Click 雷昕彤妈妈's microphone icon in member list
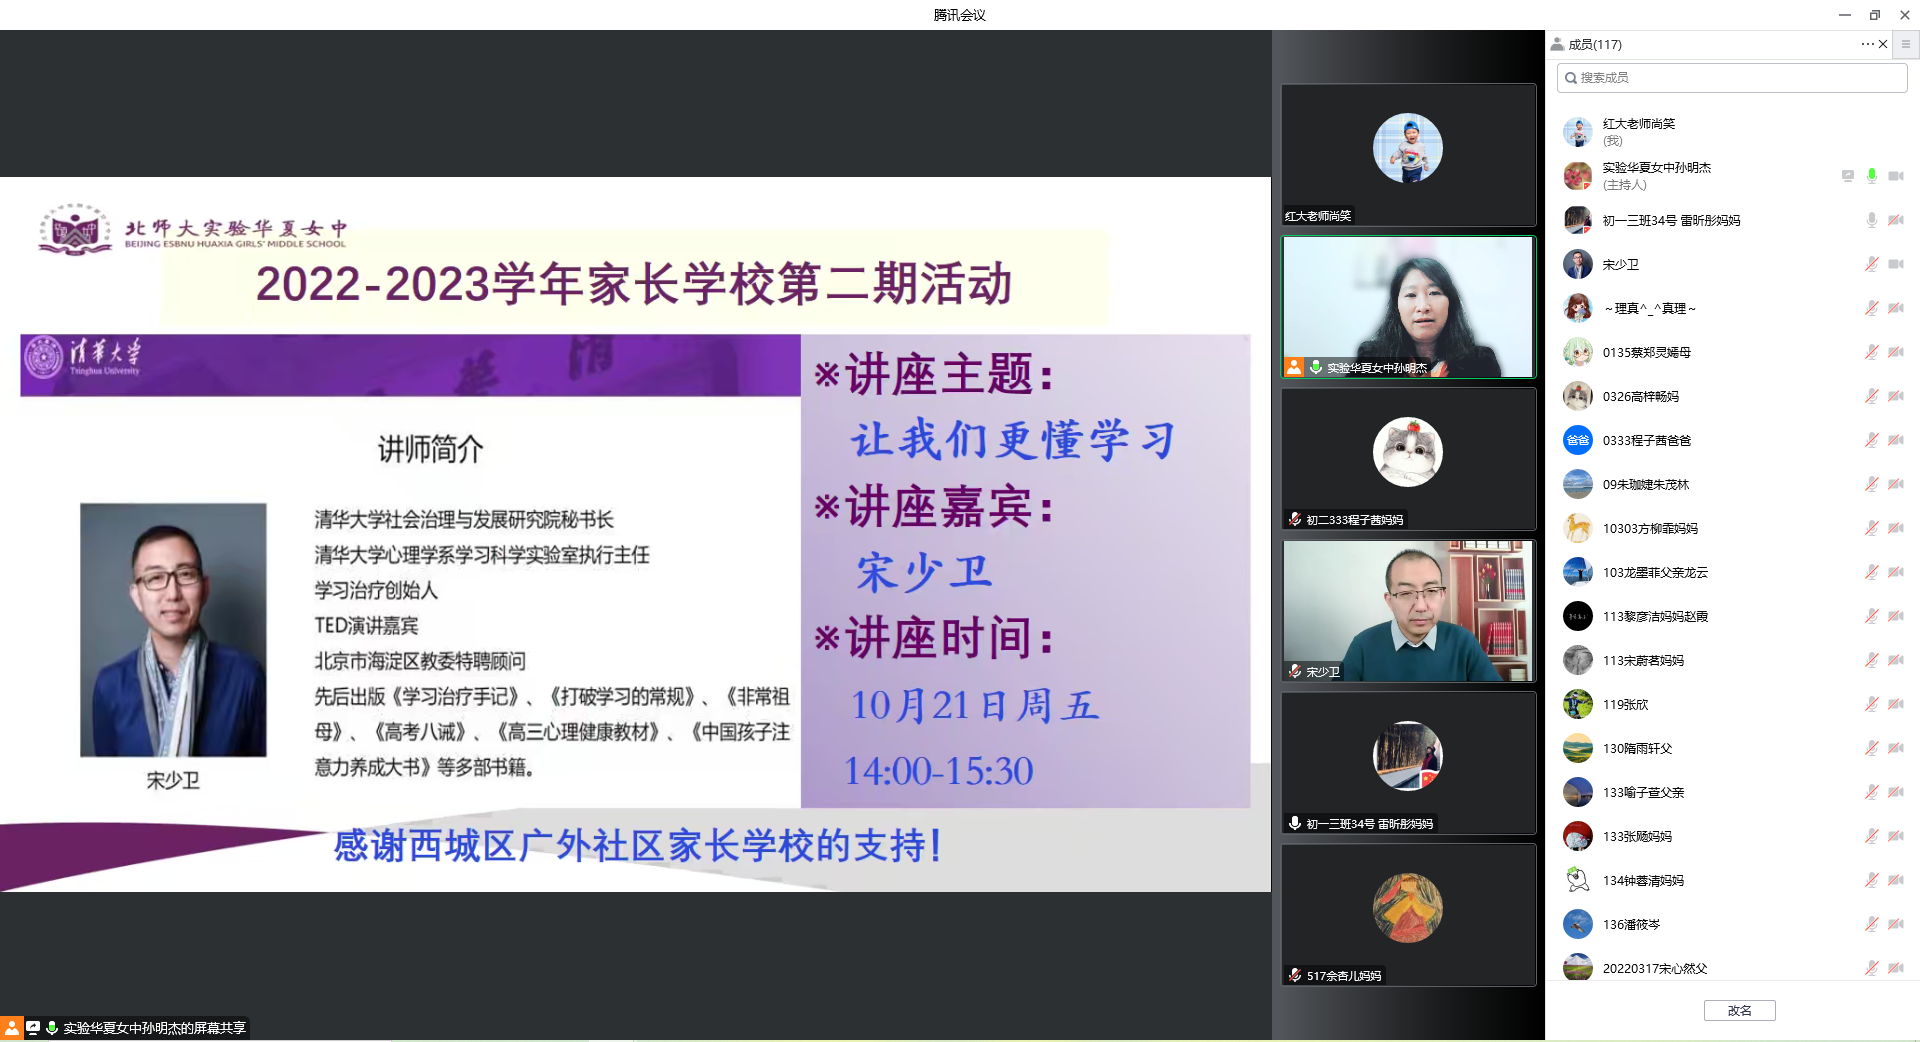Viewport: 1920px width, 1042px height. pos(1872,220)
